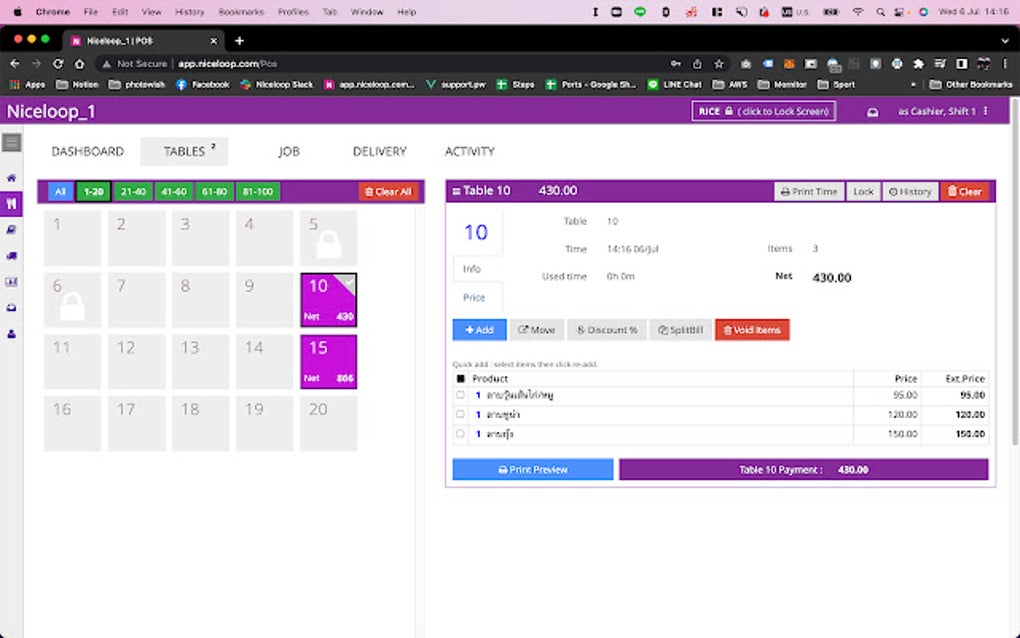
Task: Open the Table 10 panel hamburger menu
Action: (x=457, y=190)
